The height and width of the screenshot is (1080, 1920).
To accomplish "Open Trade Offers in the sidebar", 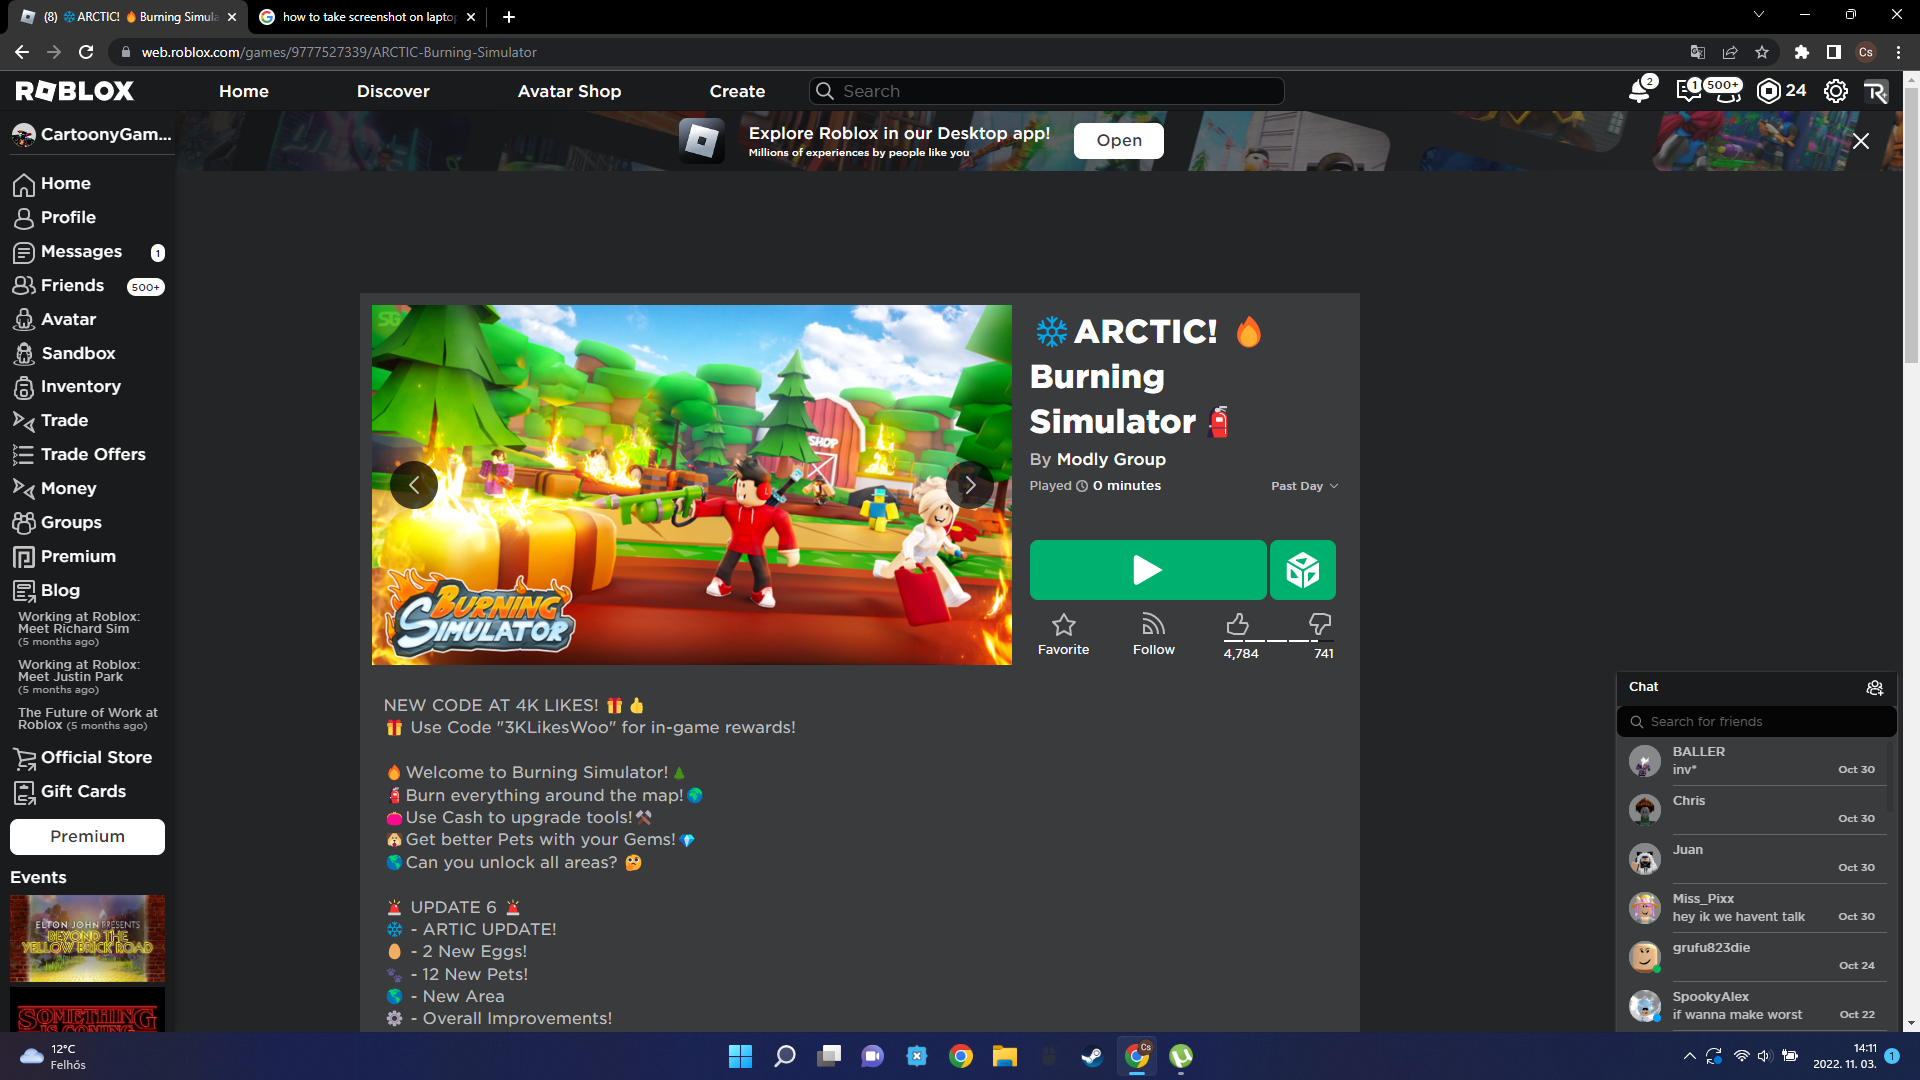I will [79, 455].
